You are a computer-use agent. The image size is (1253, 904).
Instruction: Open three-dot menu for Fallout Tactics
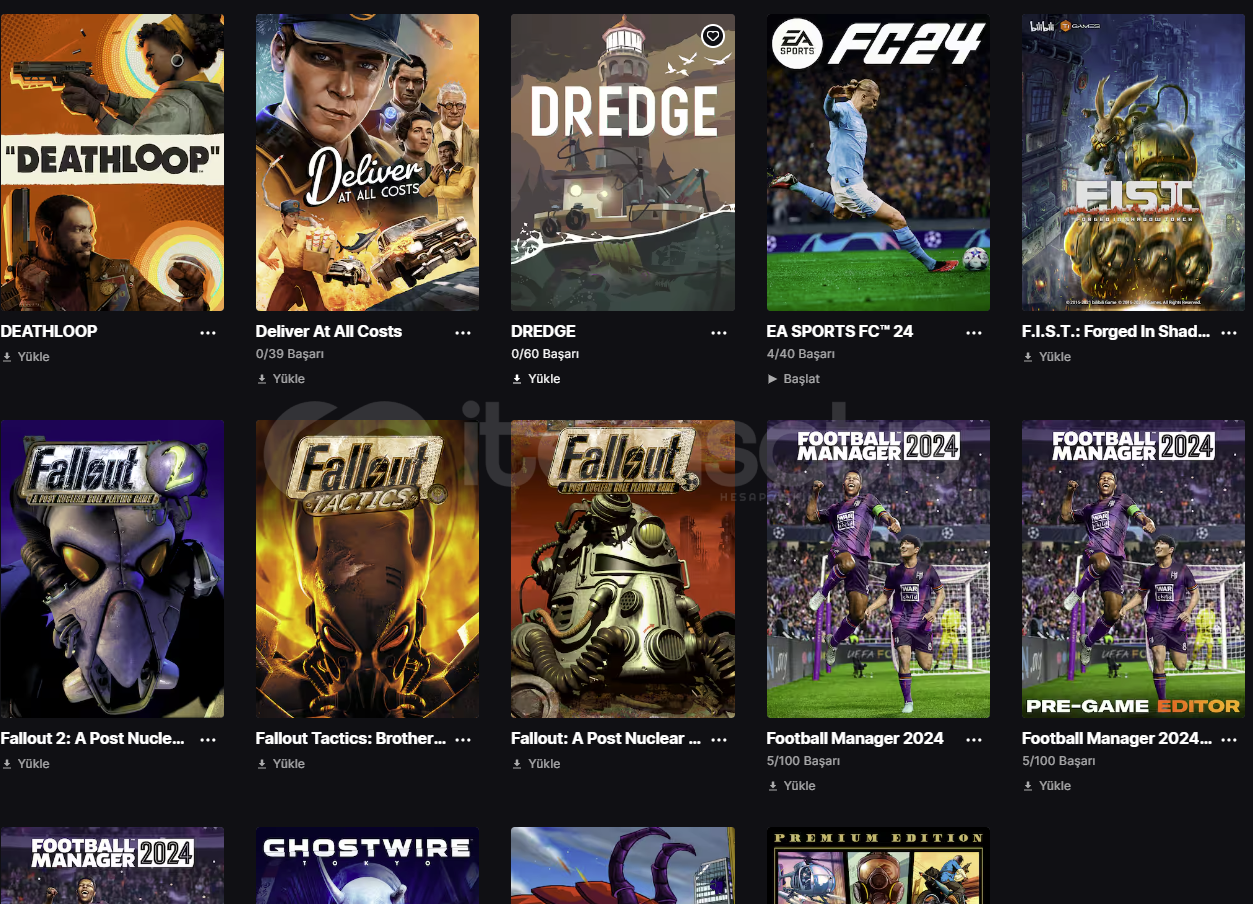point(463,739)
